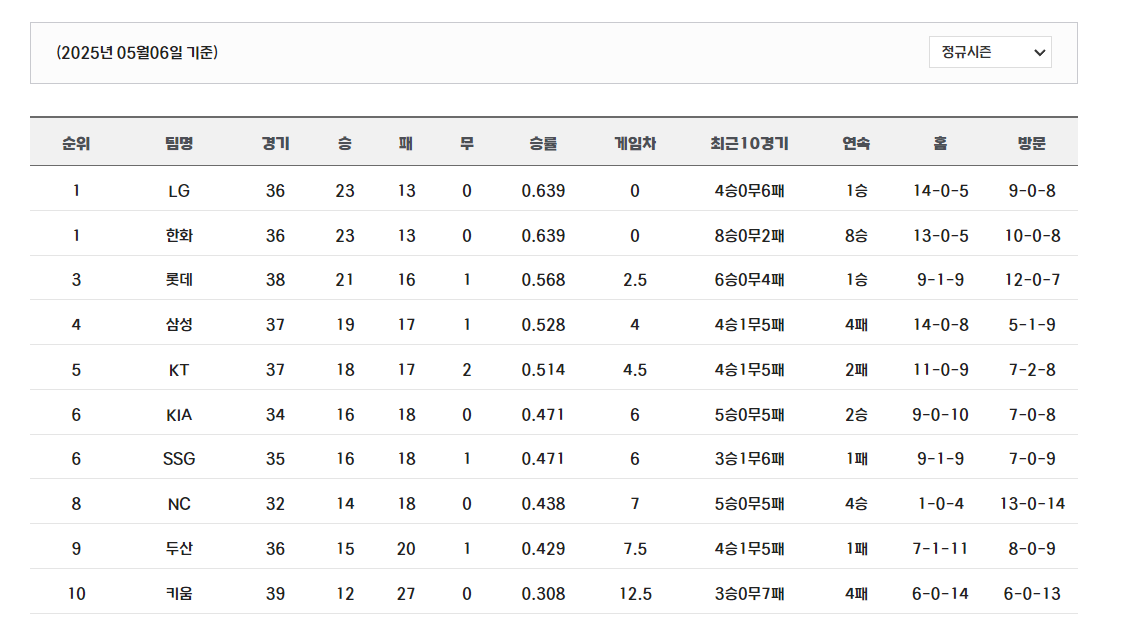This screenshot has height=630, width=1134.
Task: Click the KT team name
Action: point(179,370)
